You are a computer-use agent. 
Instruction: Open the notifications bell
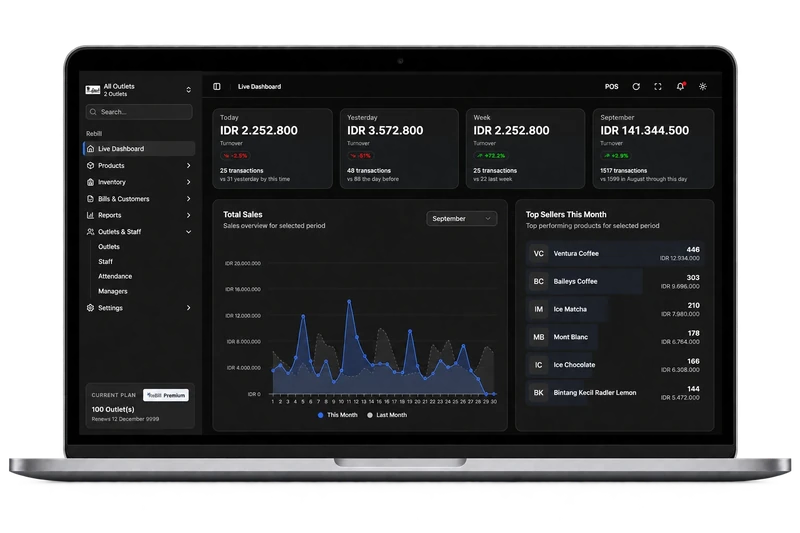click(680, 87)
